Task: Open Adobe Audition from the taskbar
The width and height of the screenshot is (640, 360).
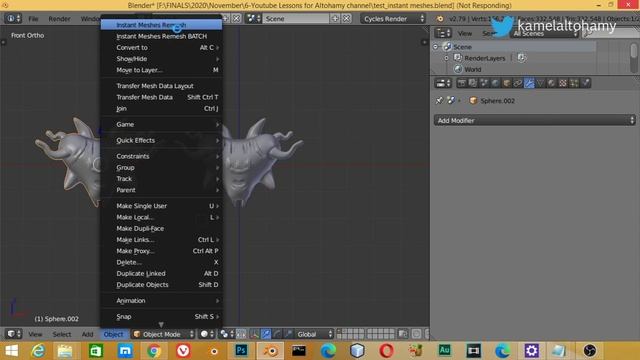Action: pyautogui.click(x=444, y=350)
